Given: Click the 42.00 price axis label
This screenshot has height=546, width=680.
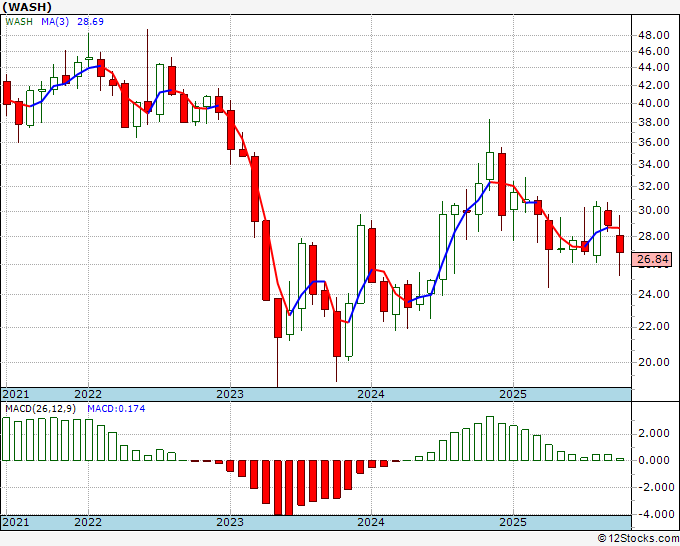Looking at the screenshot, I should [654, 85].
